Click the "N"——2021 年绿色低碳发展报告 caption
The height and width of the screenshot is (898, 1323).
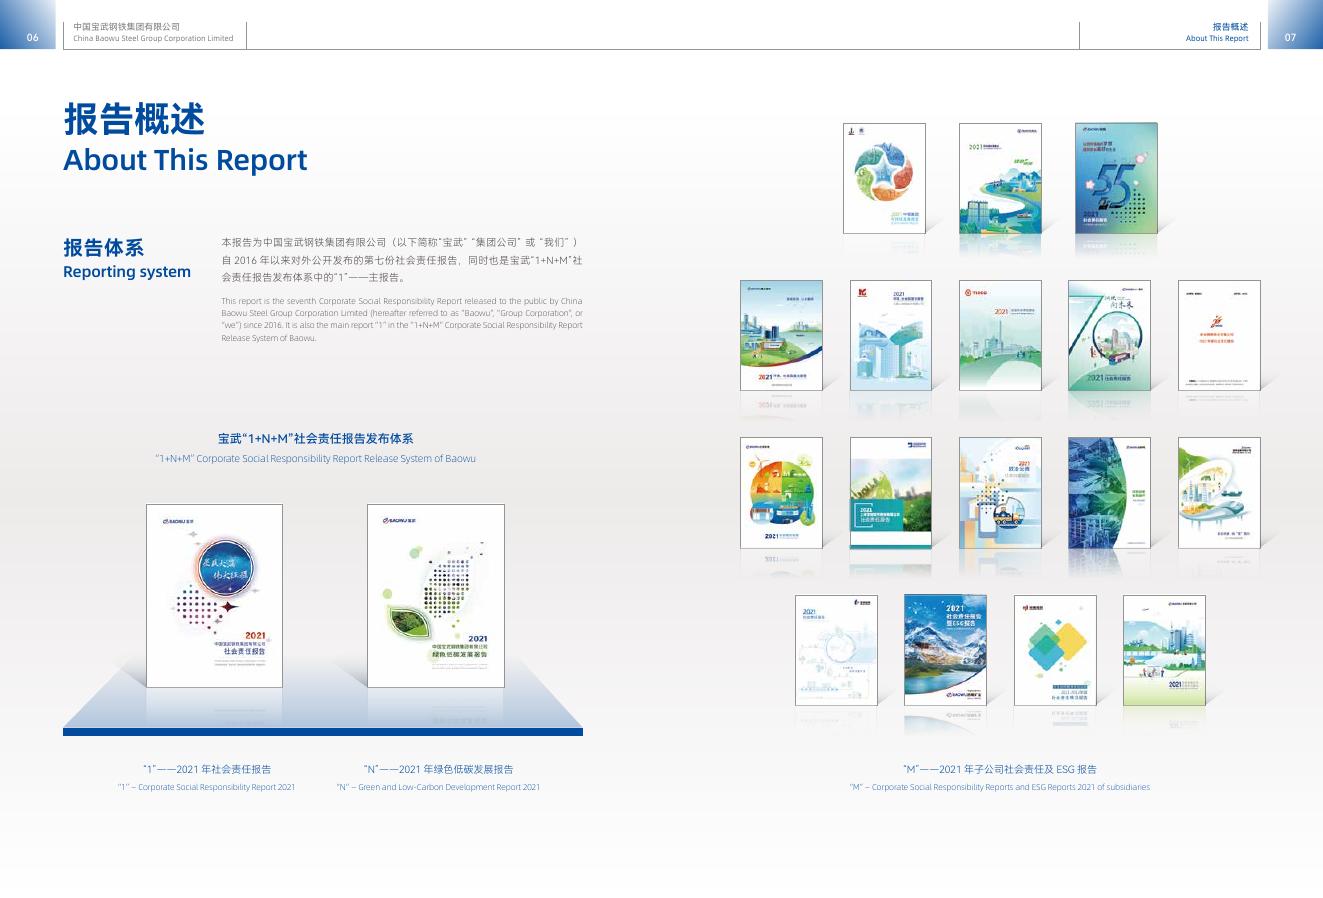tap(438, 769)
